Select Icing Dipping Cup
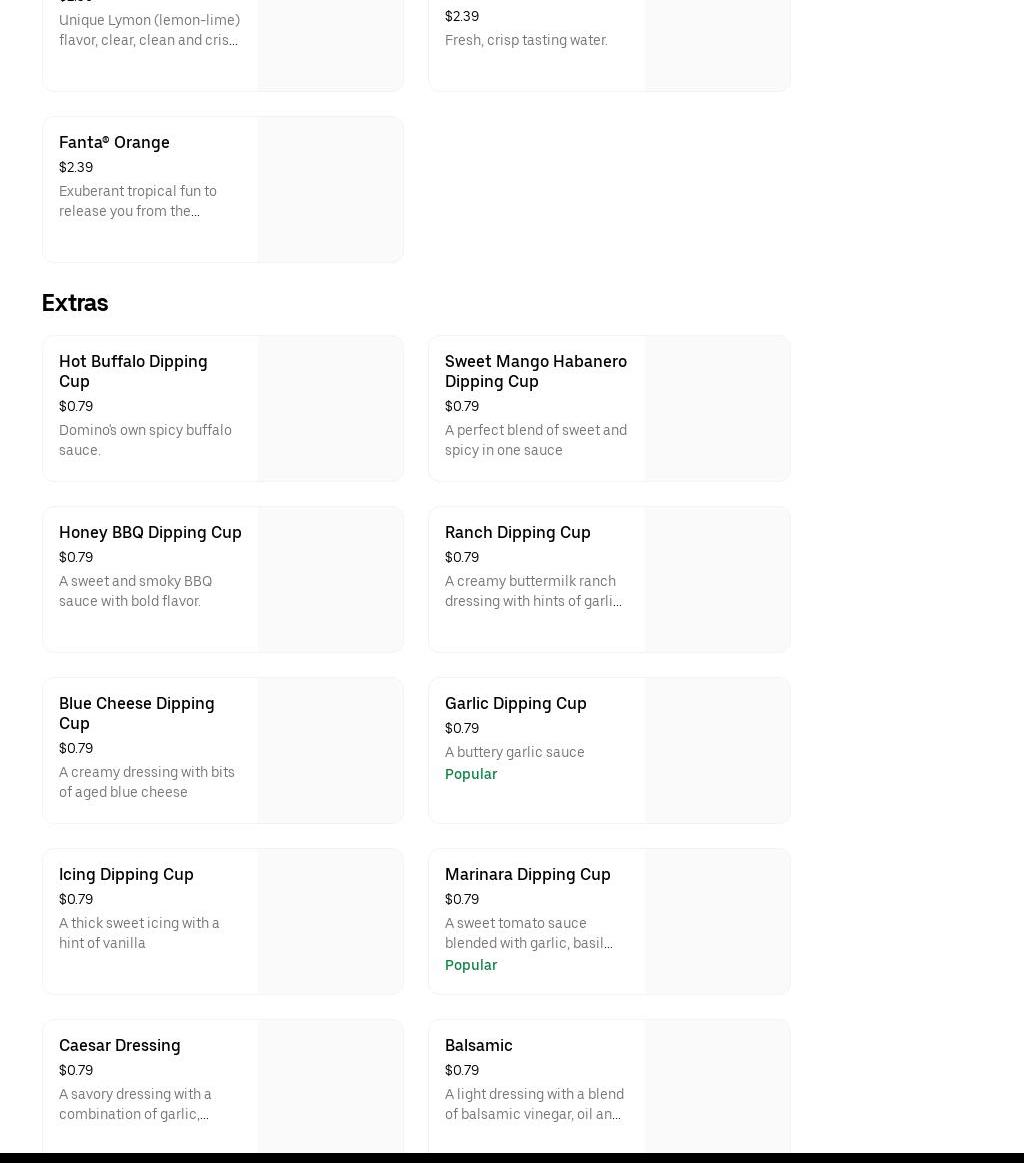Image resolution: width=1024 pixels, height=1163 pixels. click(x=223, y=921)
